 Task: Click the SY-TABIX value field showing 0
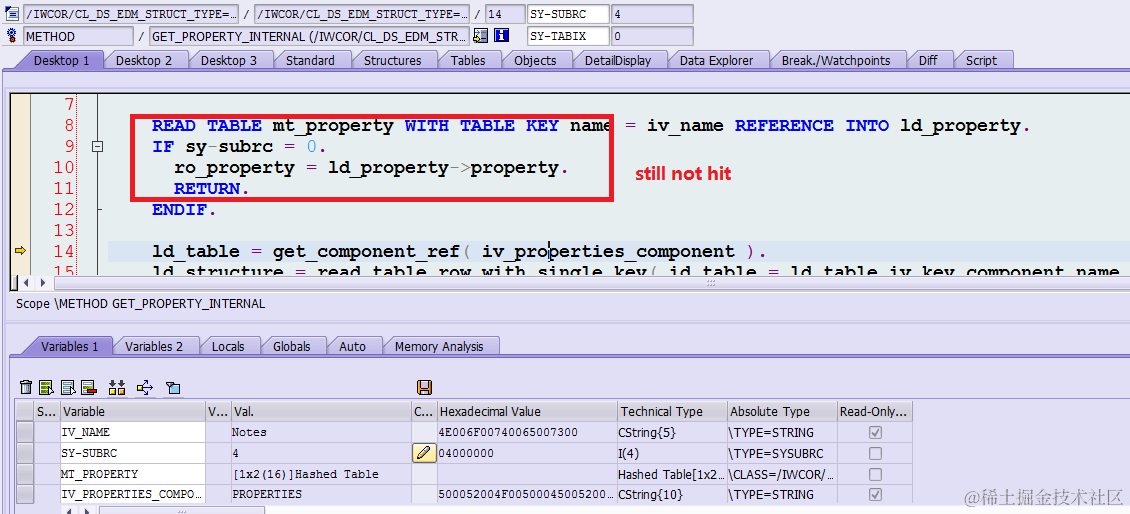click(652, 35)
